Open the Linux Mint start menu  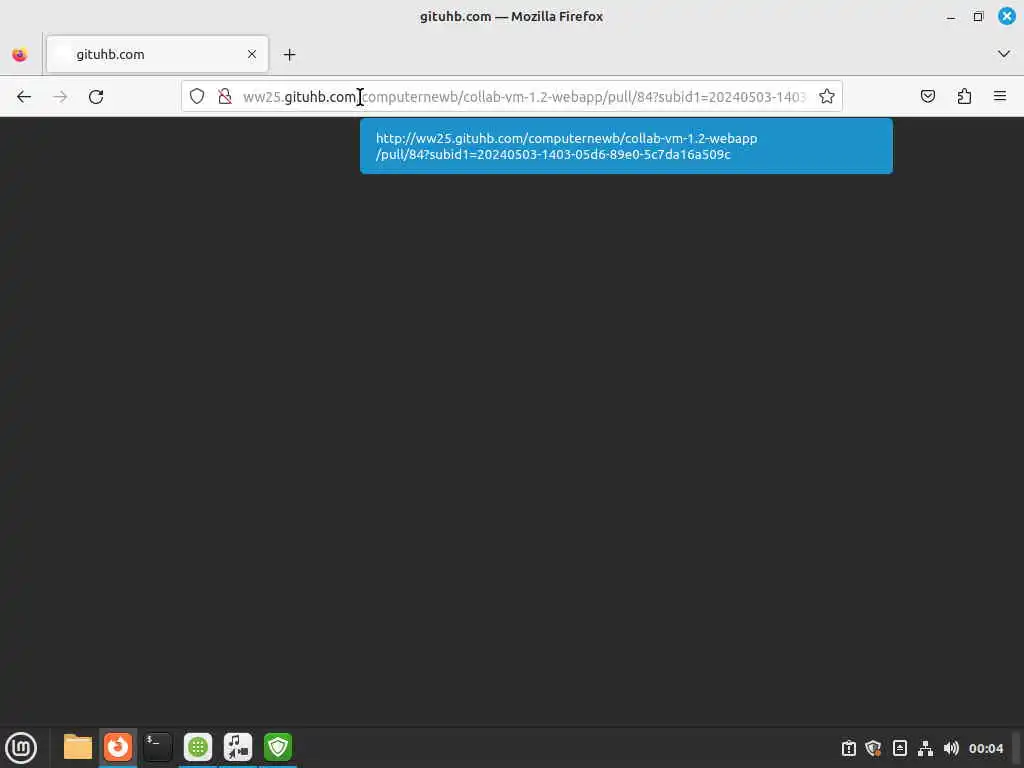(x=22, y=748)
